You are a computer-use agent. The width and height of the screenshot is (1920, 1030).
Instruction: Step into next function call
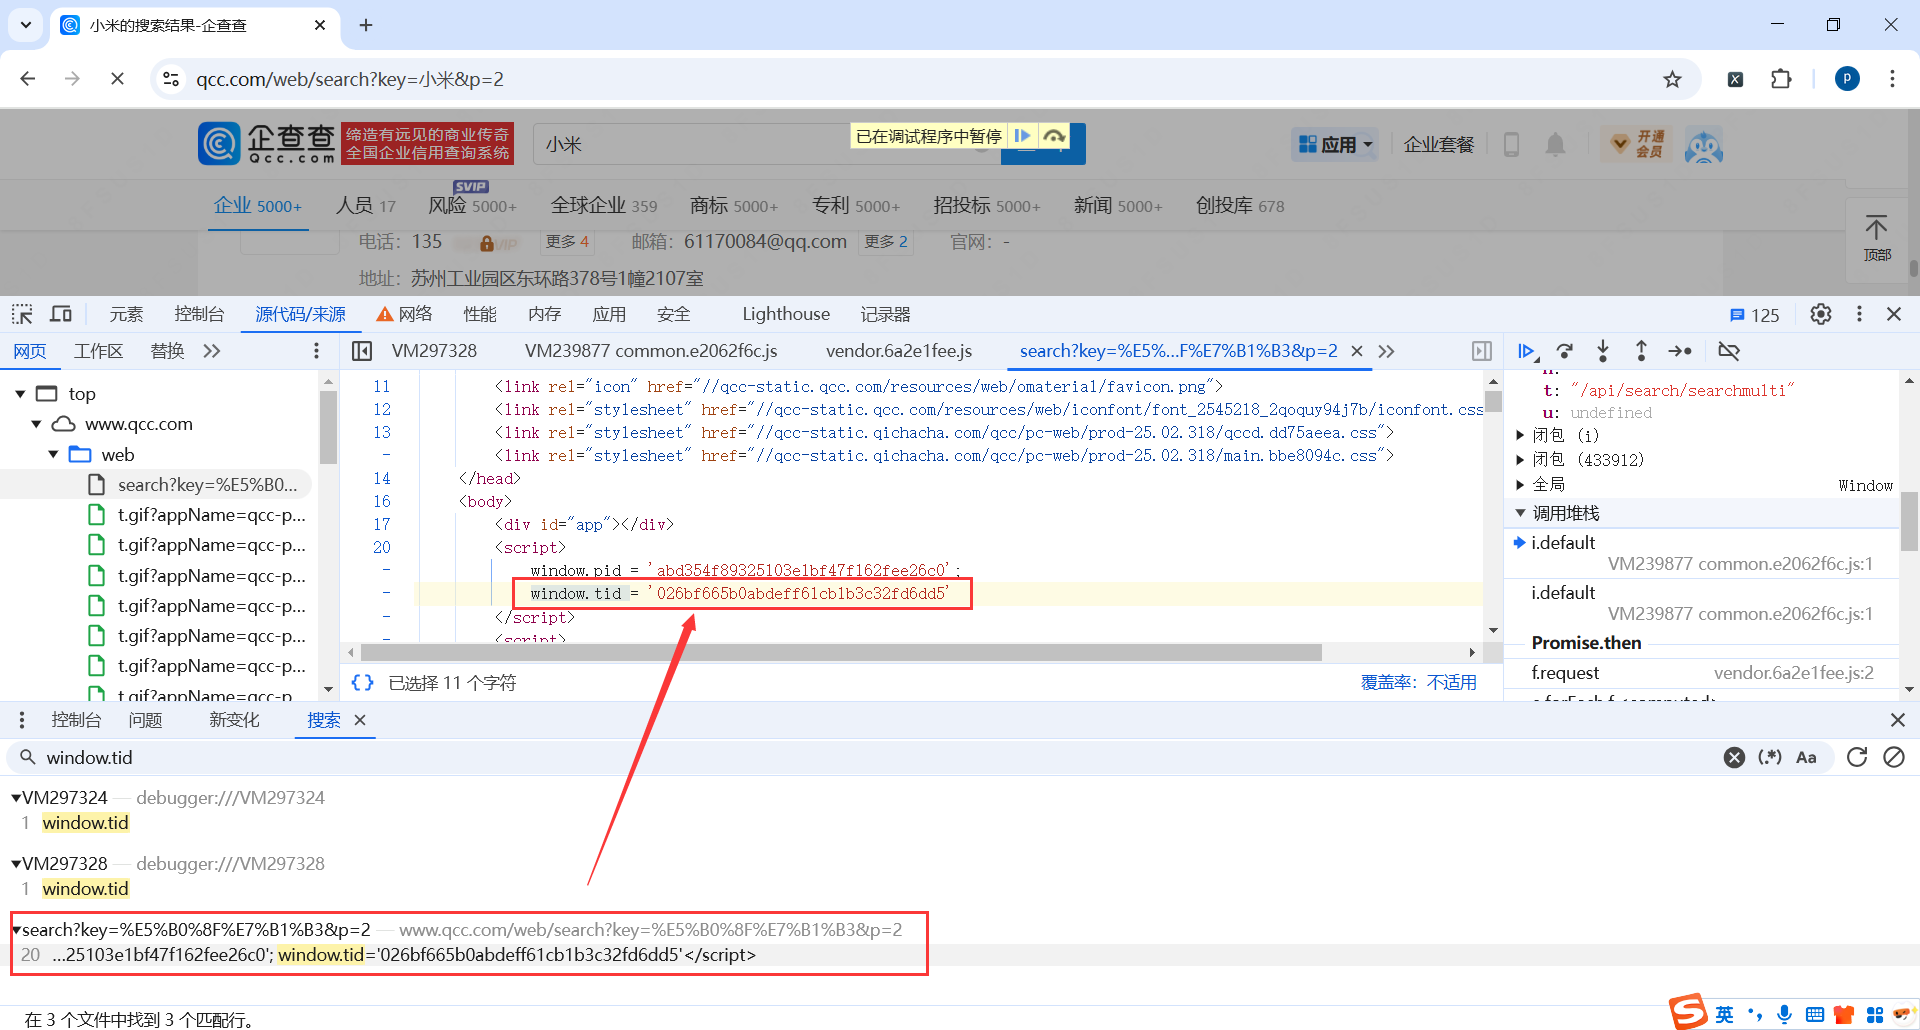[1603, 351]
